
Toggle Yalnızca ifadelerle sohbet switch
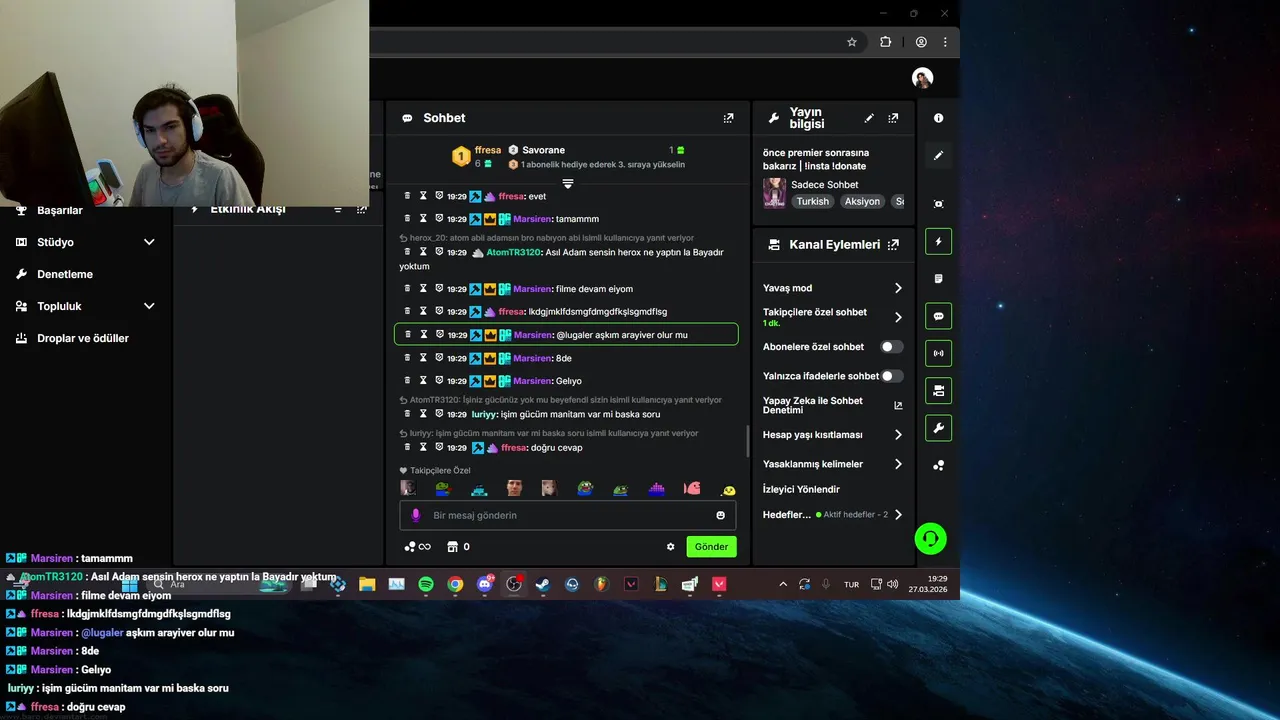[x=891, y=376]
